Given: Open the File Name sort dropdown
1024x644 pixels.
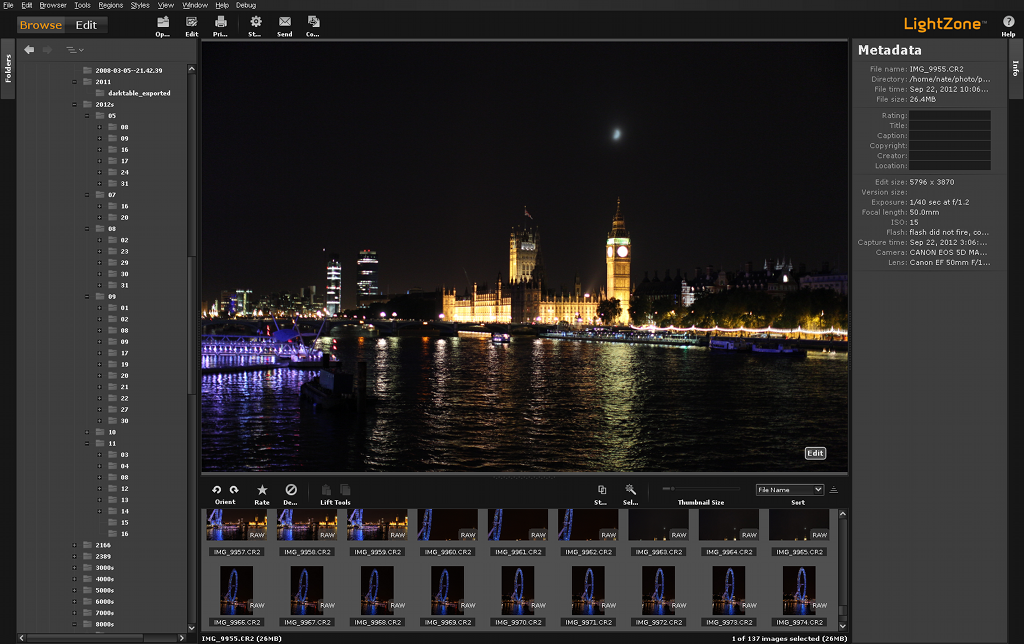Looking at the screenshot, I should 789,490.
